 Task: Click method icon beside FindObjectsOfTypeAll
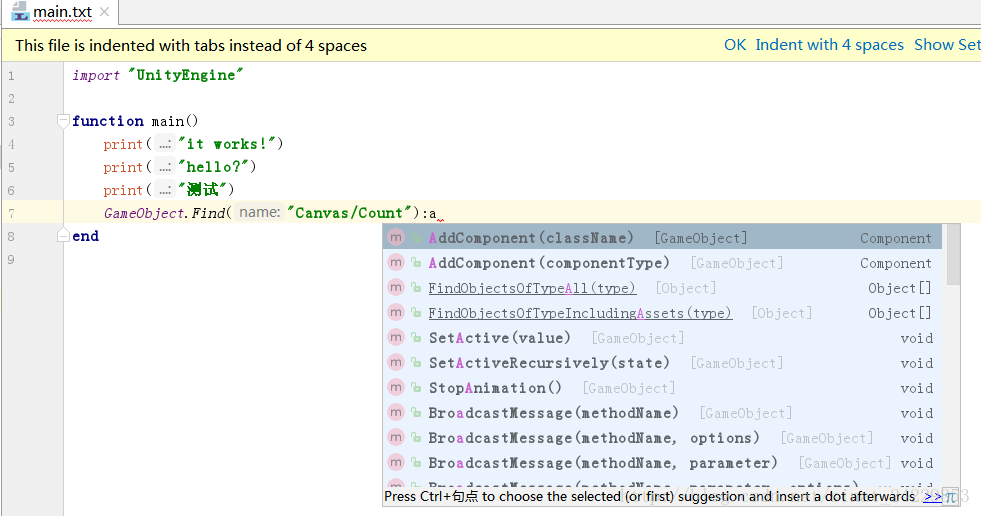click(396, 288)
